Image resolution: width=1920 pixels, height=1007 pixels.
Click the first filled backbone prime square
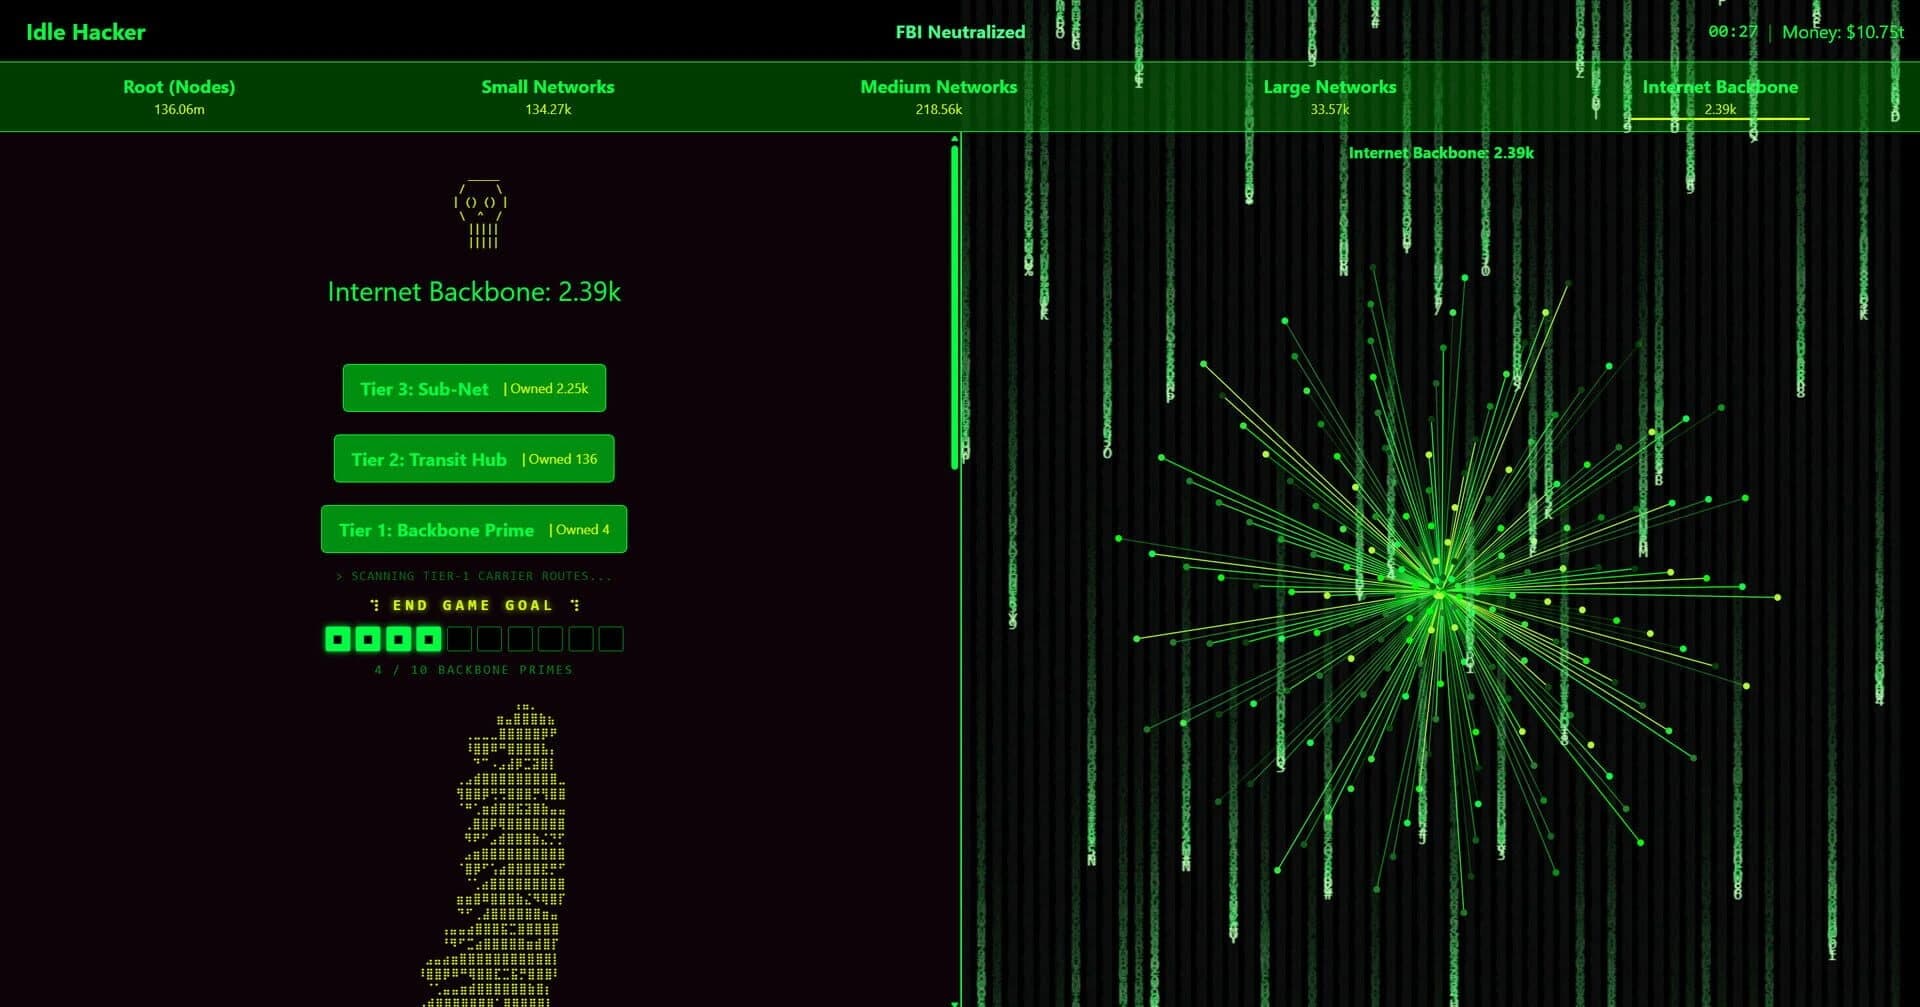[x=338, y=639]
